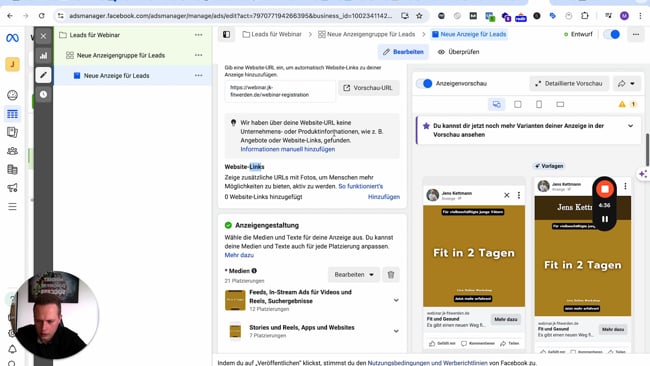Switch to the Bearbeiten tab

[403, 52]
